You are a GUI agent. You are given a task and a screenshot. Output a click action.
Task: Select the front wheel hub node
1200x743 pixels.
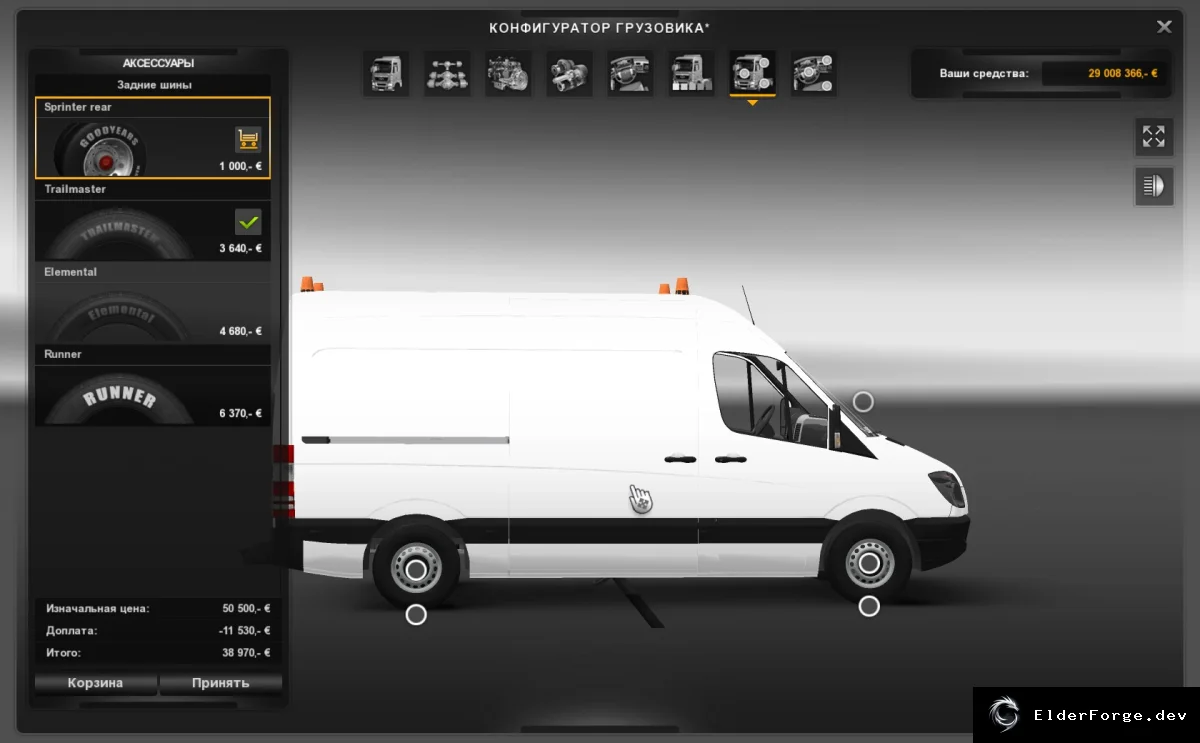click(x=869, y=564)
